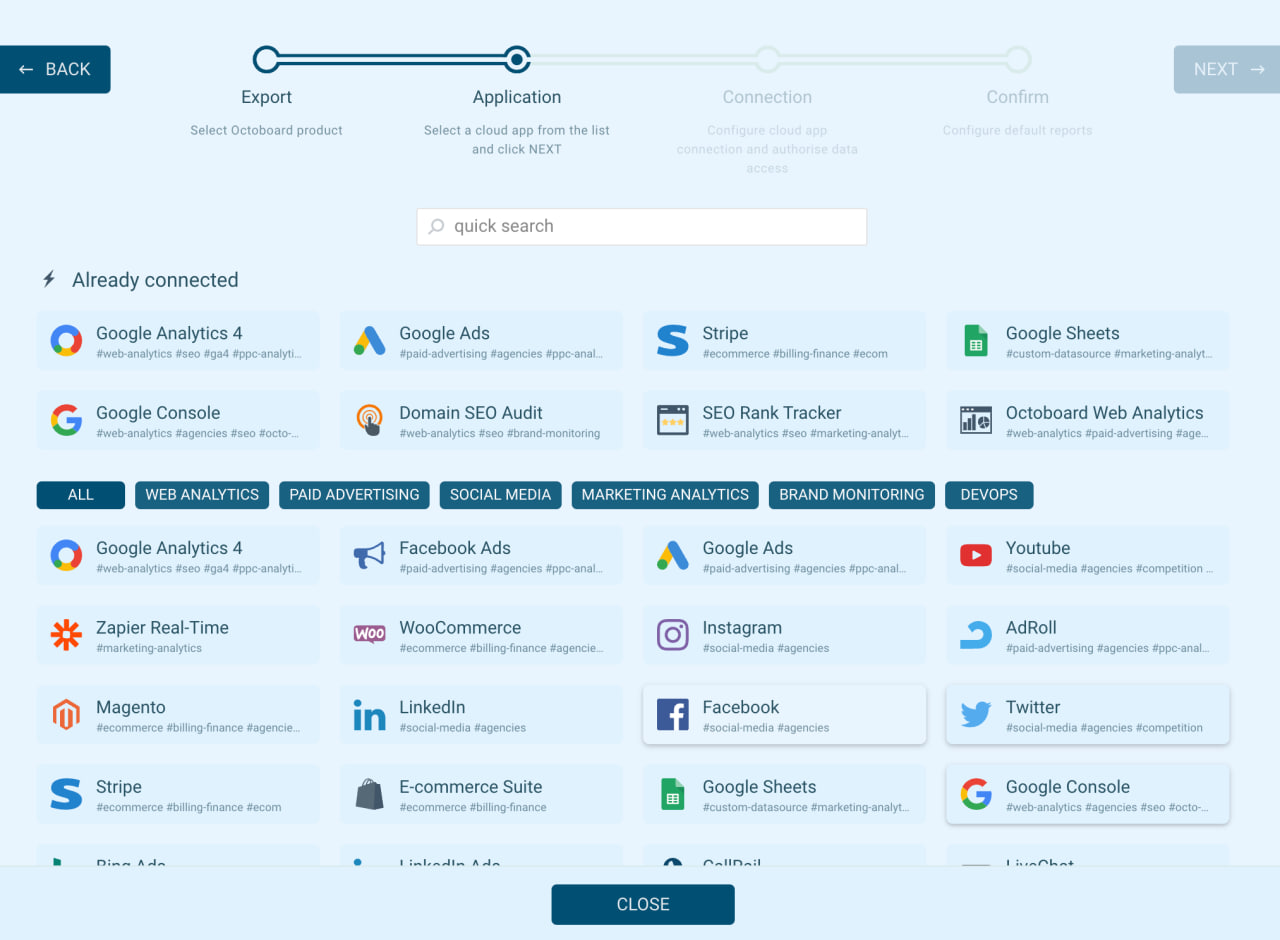This screenshot has width=1280, height=940.
Task: Filter apps by PAID ADVERTISING
Action: (354, 495)
